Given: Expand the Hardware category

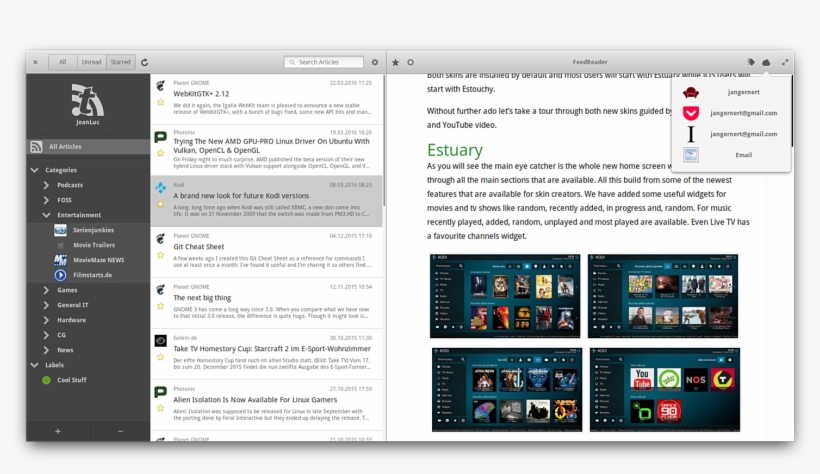Looking at the screenshot, I should [x=46, y=320].
